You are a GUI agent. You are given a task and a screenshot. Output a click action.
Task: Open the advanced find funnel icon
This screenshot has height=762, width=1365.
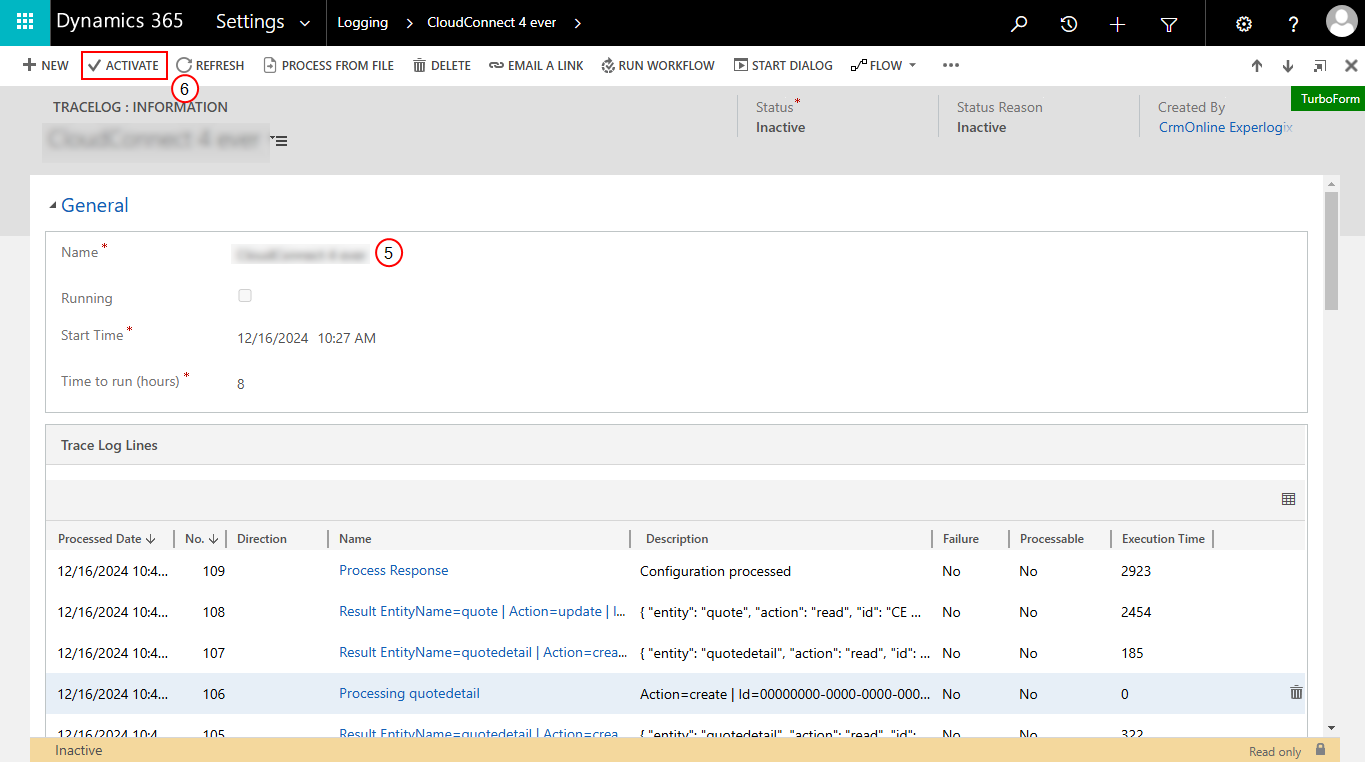pos(1168,23)
